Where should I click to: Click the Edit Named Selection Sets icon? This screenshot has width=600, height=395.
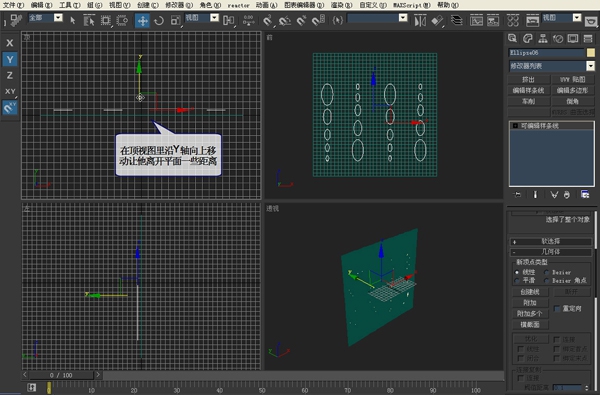coord(337,20)
